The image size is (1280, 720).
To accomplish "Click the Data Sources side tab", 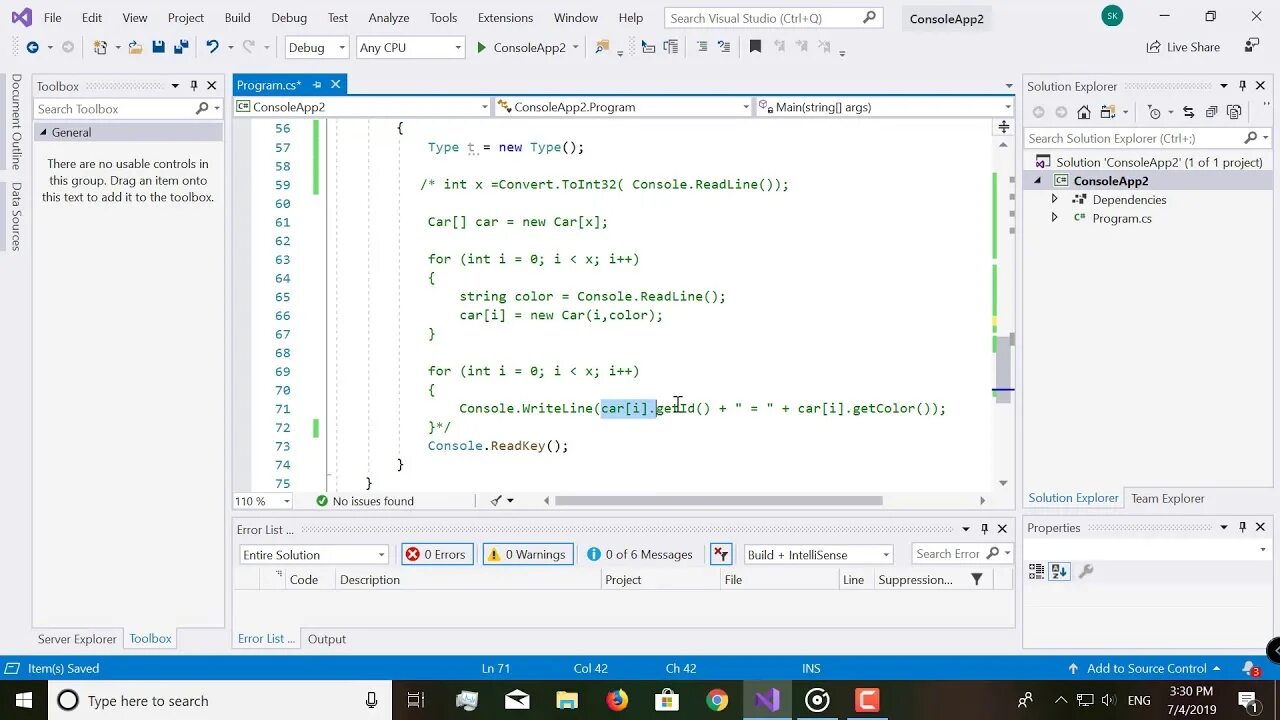I will point(16,217).
